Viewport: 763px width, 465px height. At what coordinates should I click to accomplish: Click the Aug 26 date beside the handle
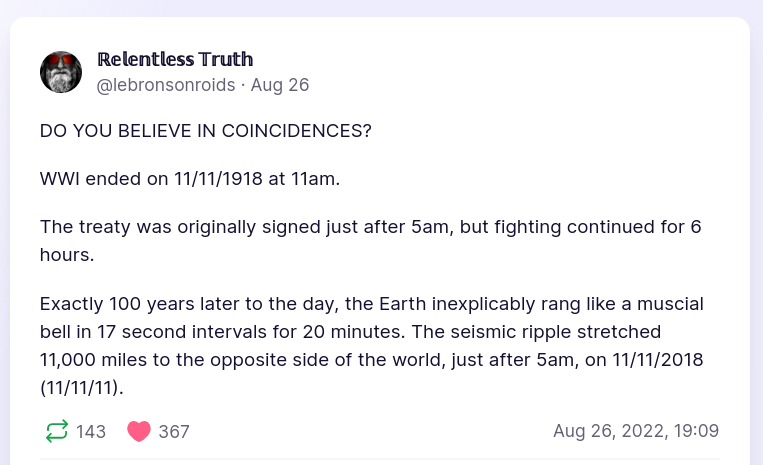click(x=280, y=85)
